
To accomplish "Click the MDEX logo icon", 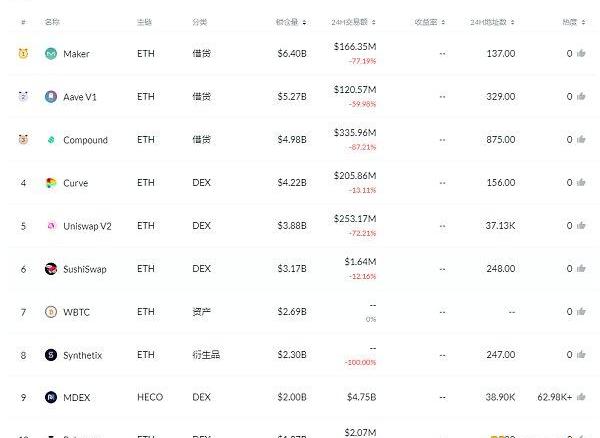I will coord(51,397).
